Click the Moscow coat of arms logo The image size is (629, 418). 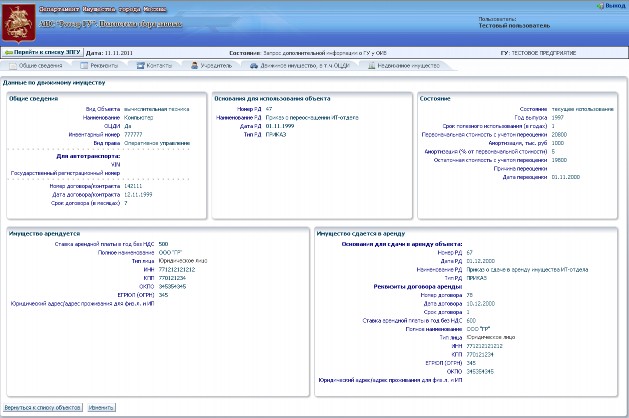tap(18, 24)
